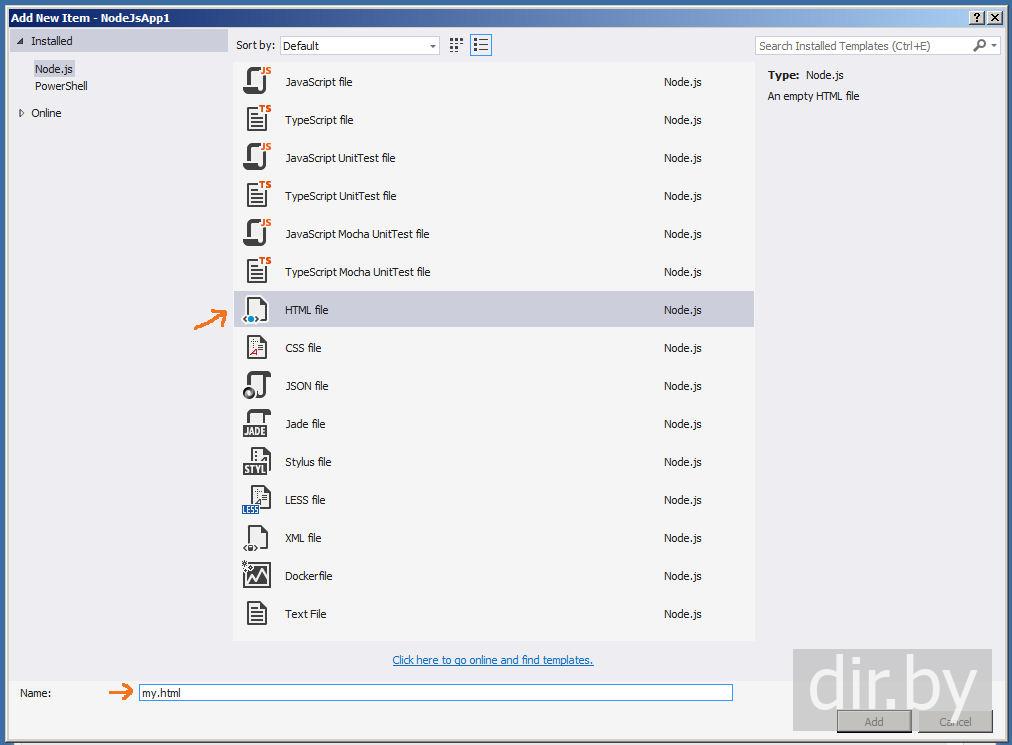Select the 'LESS file' template name
The width and height of the screenshot is (1012, 745).
click(x=305, y=500)
